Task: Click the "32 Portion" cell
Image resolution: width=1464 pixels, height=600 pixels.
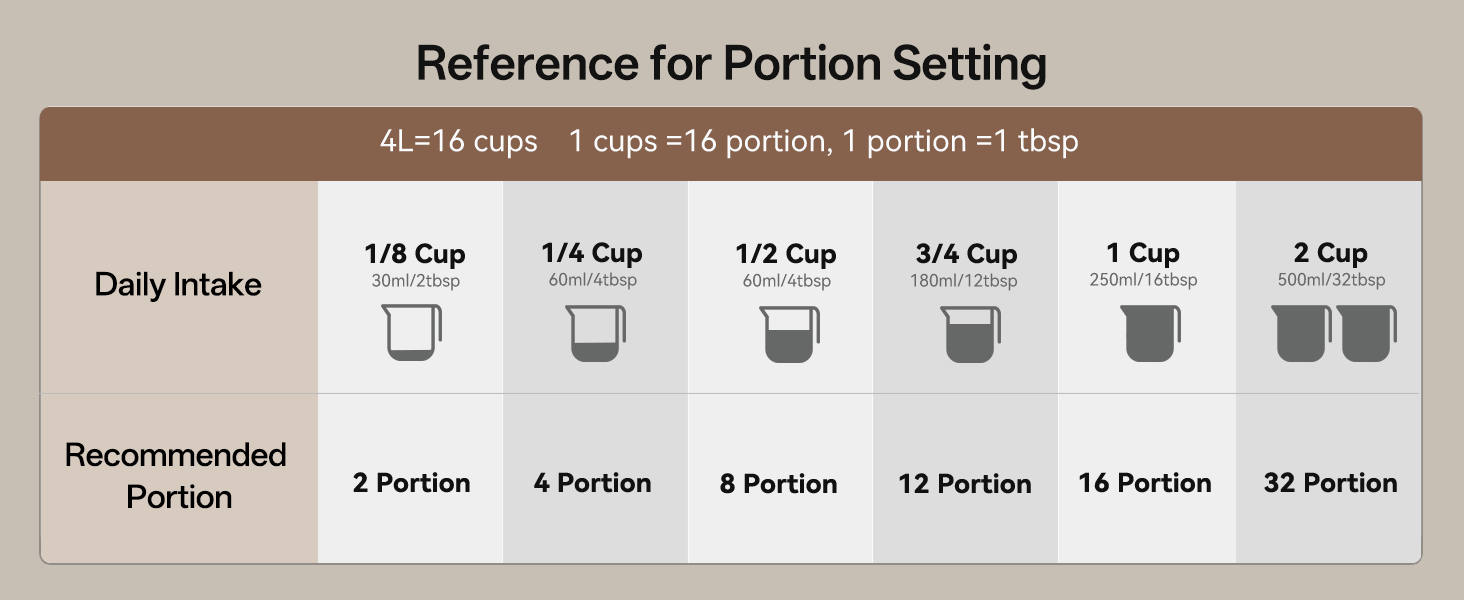Action: pos(1330,483)
